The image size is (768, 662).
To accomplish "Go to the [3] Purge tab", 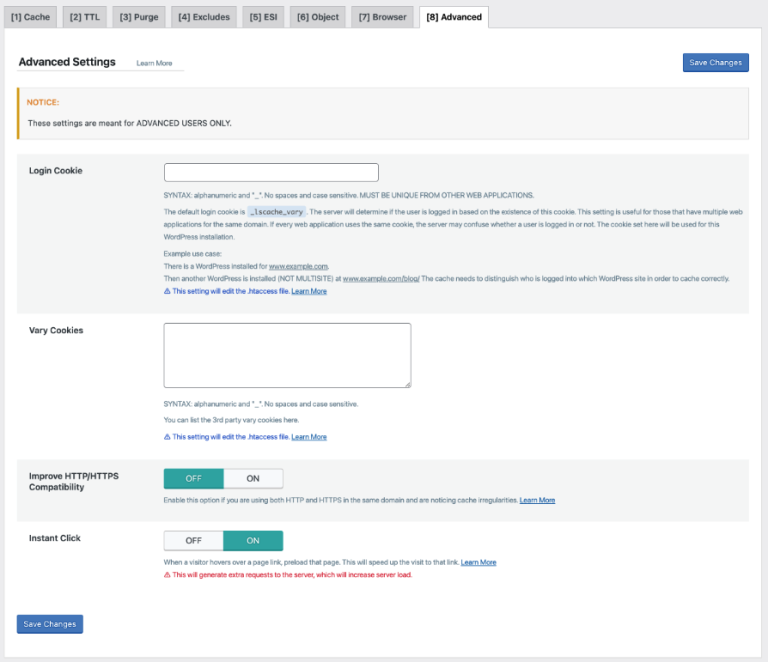I will (139, 17).
